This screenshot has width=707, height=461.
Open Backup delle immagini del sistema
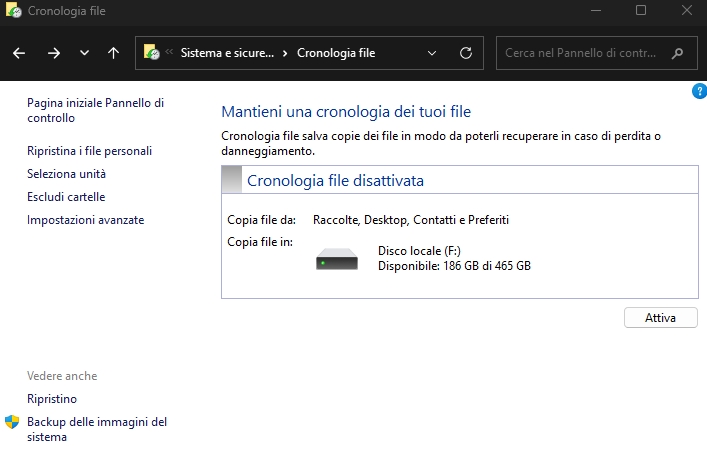coord(97,429)
